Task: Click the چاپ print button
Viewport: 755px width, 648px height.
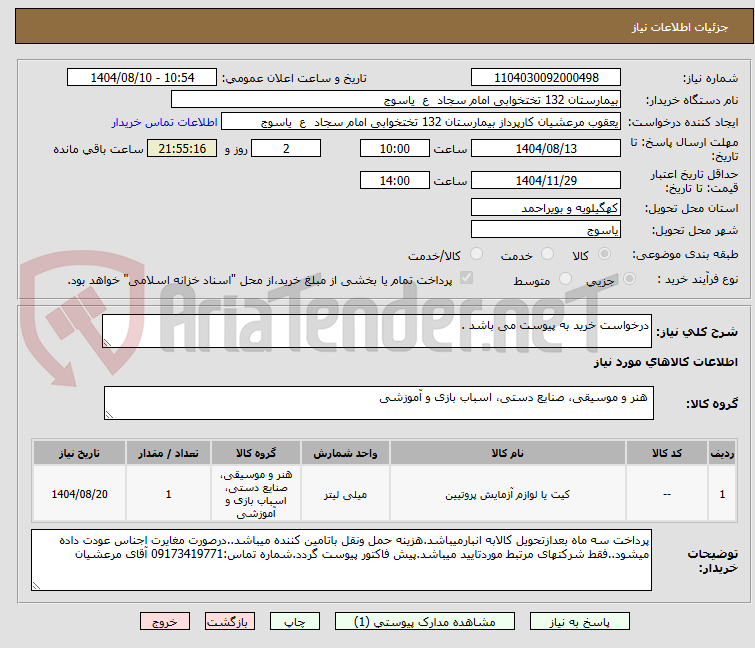Action: click(x=295, y=621)
